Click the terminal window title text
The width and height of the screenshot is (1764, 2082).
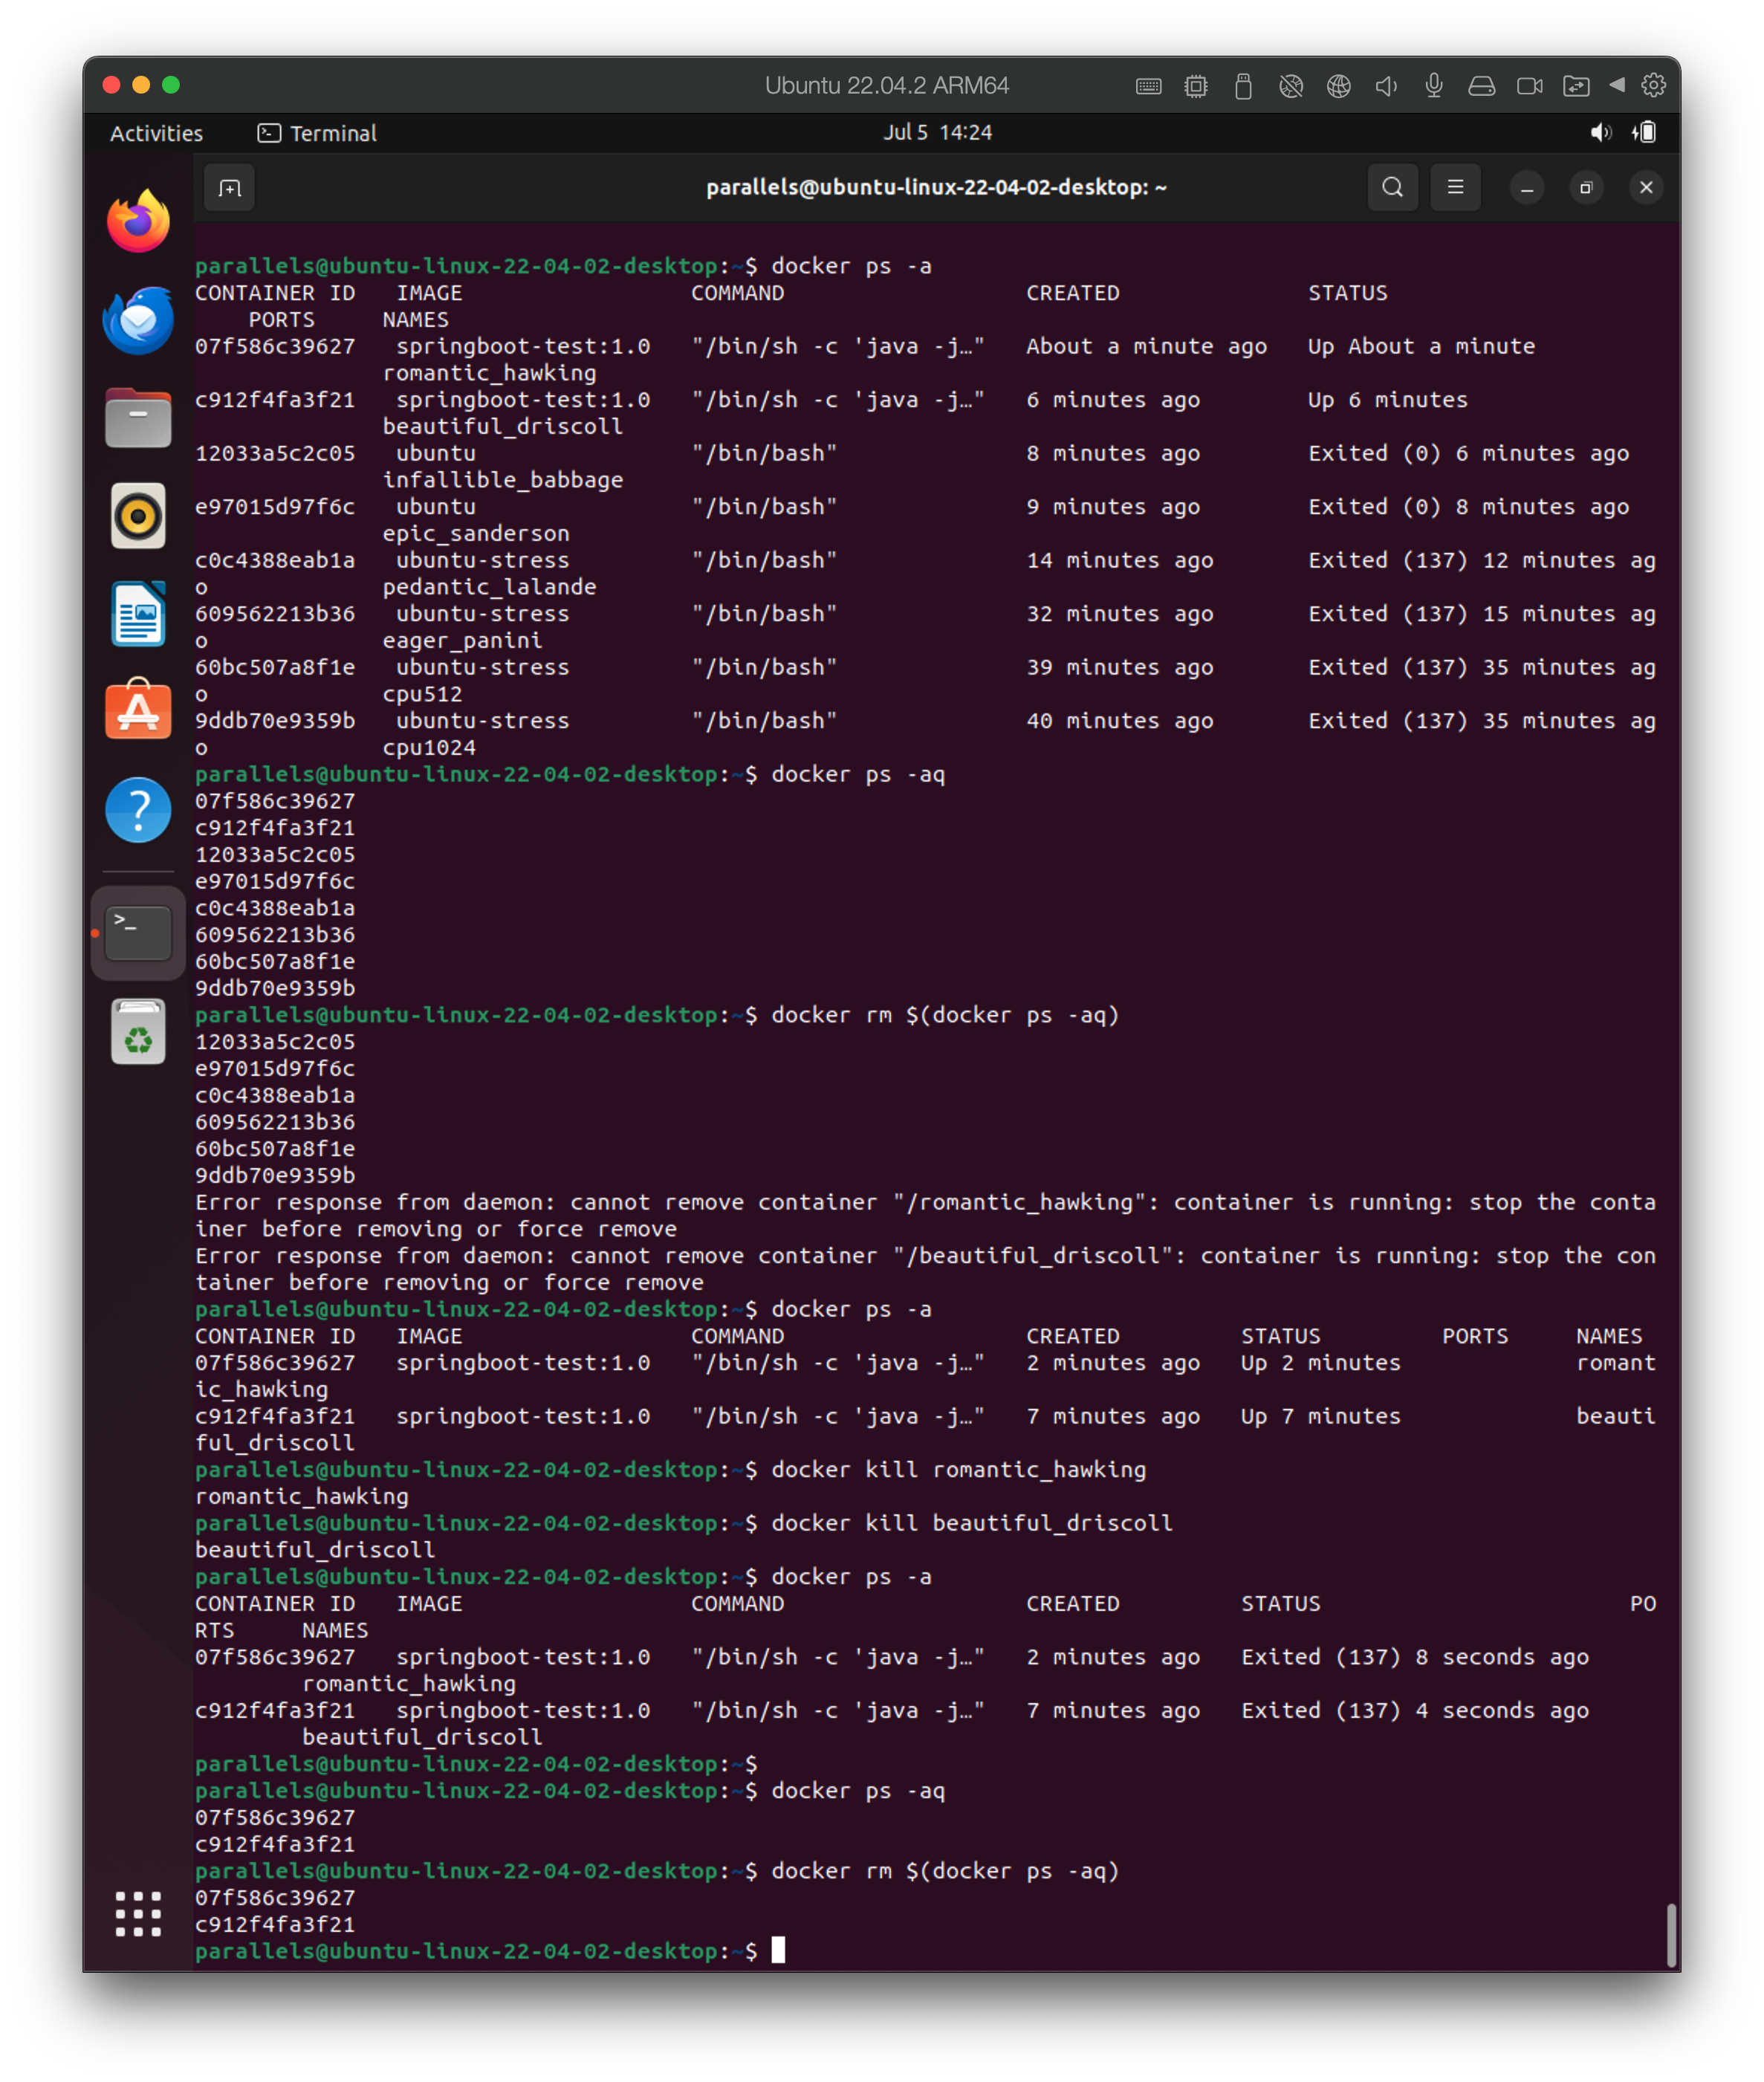pyautogui.click(x=936, y=187)
